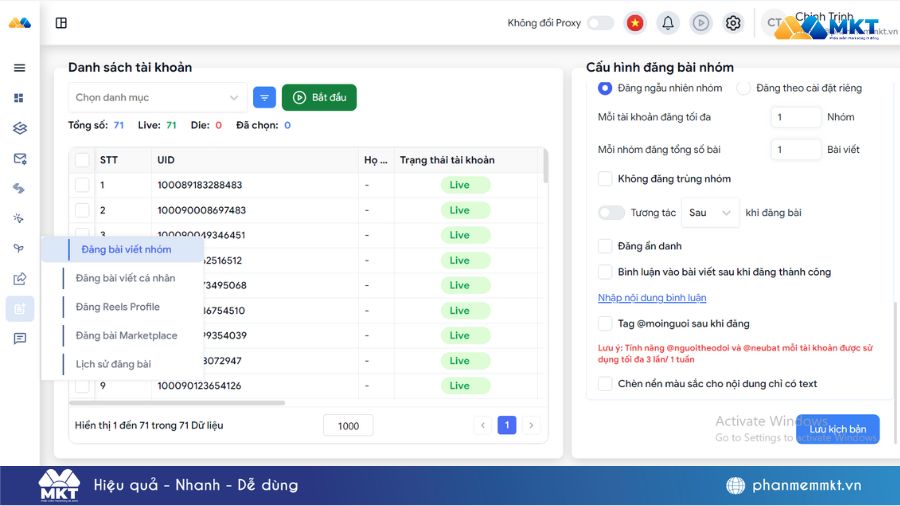The width and height of the screenshot is (900, 506).
Task: Click the MKT cloud logo at top left
Action: [x=20, y=23]
